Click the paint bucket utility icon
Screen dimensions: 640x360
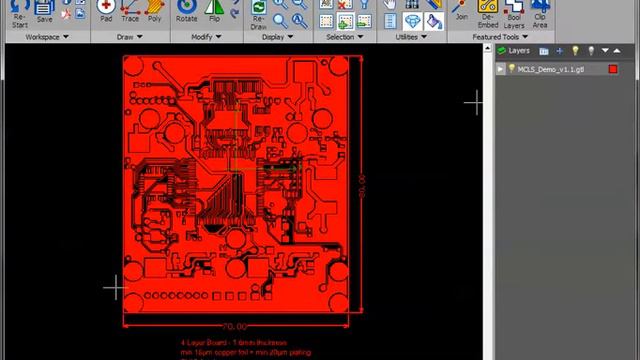tap(434, 21)
